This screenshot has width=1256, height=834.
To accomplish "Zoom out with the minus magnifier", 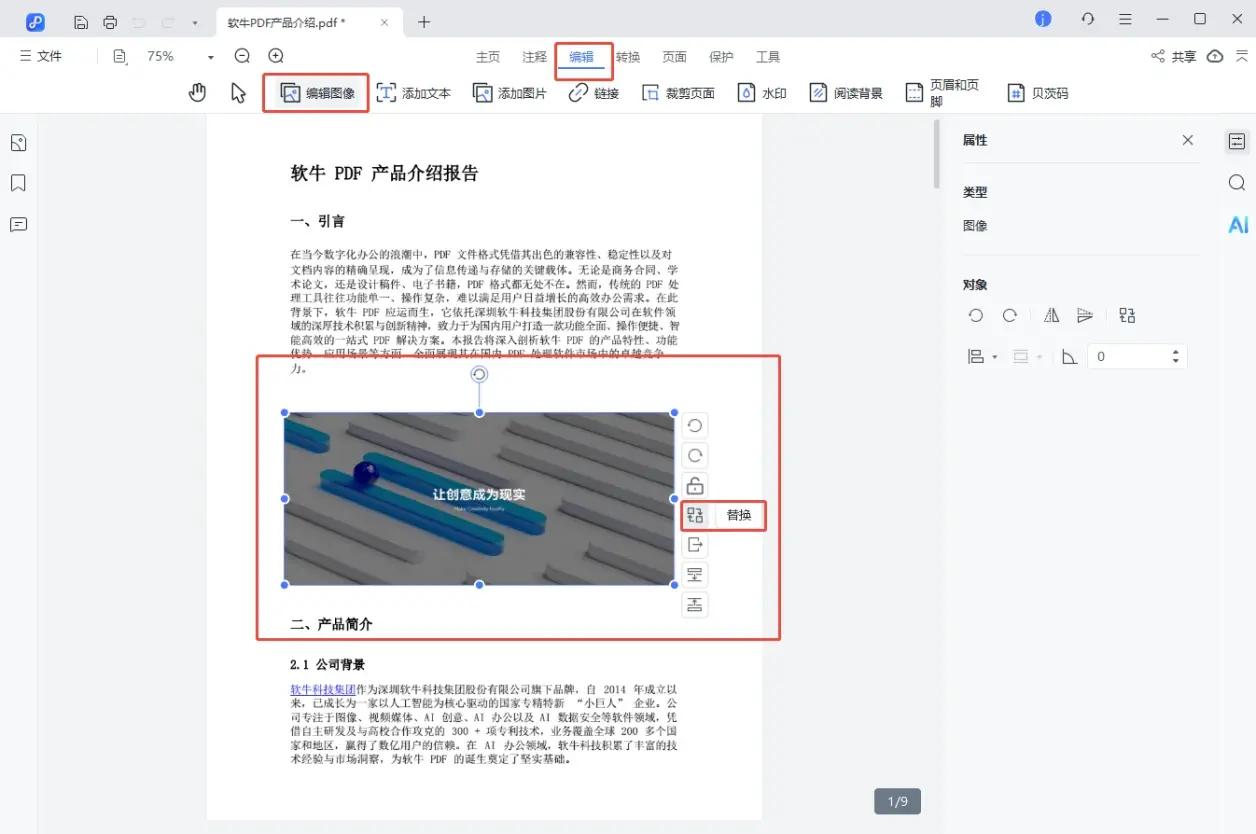I will (242, 57).
